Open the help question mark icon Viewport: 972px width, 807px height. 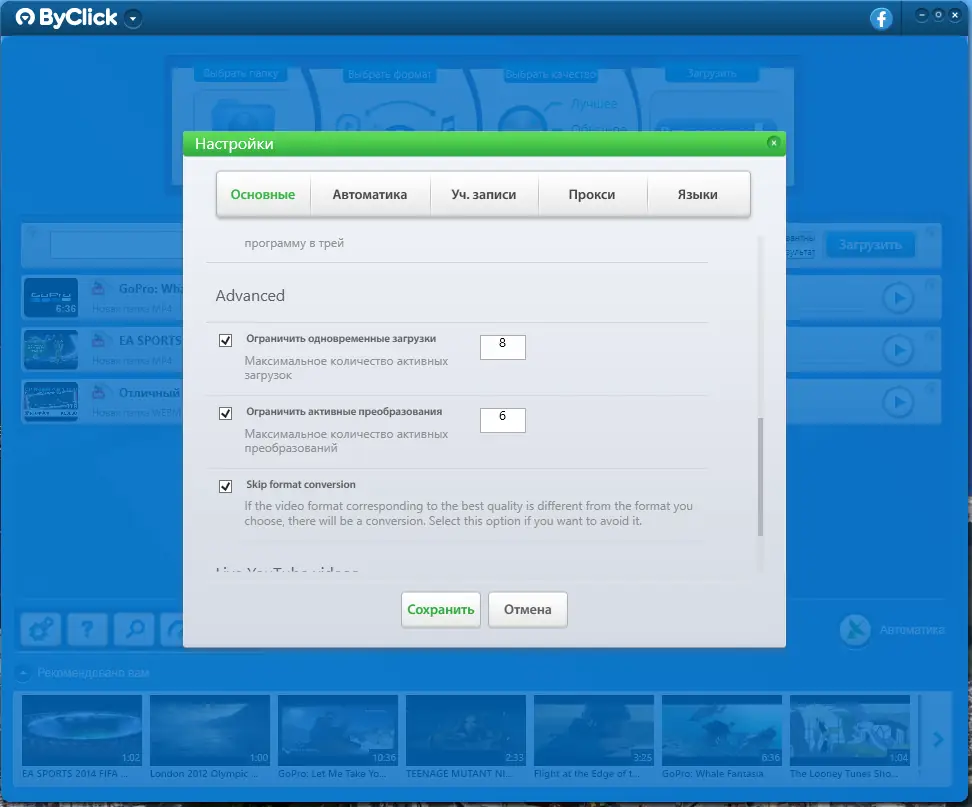point(87,630)
